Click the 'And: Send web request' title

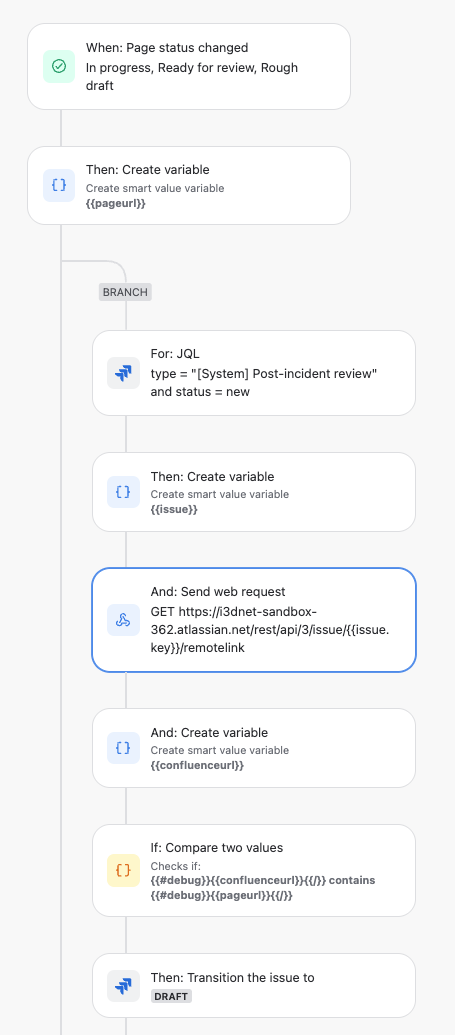click(x=218, y=591)
